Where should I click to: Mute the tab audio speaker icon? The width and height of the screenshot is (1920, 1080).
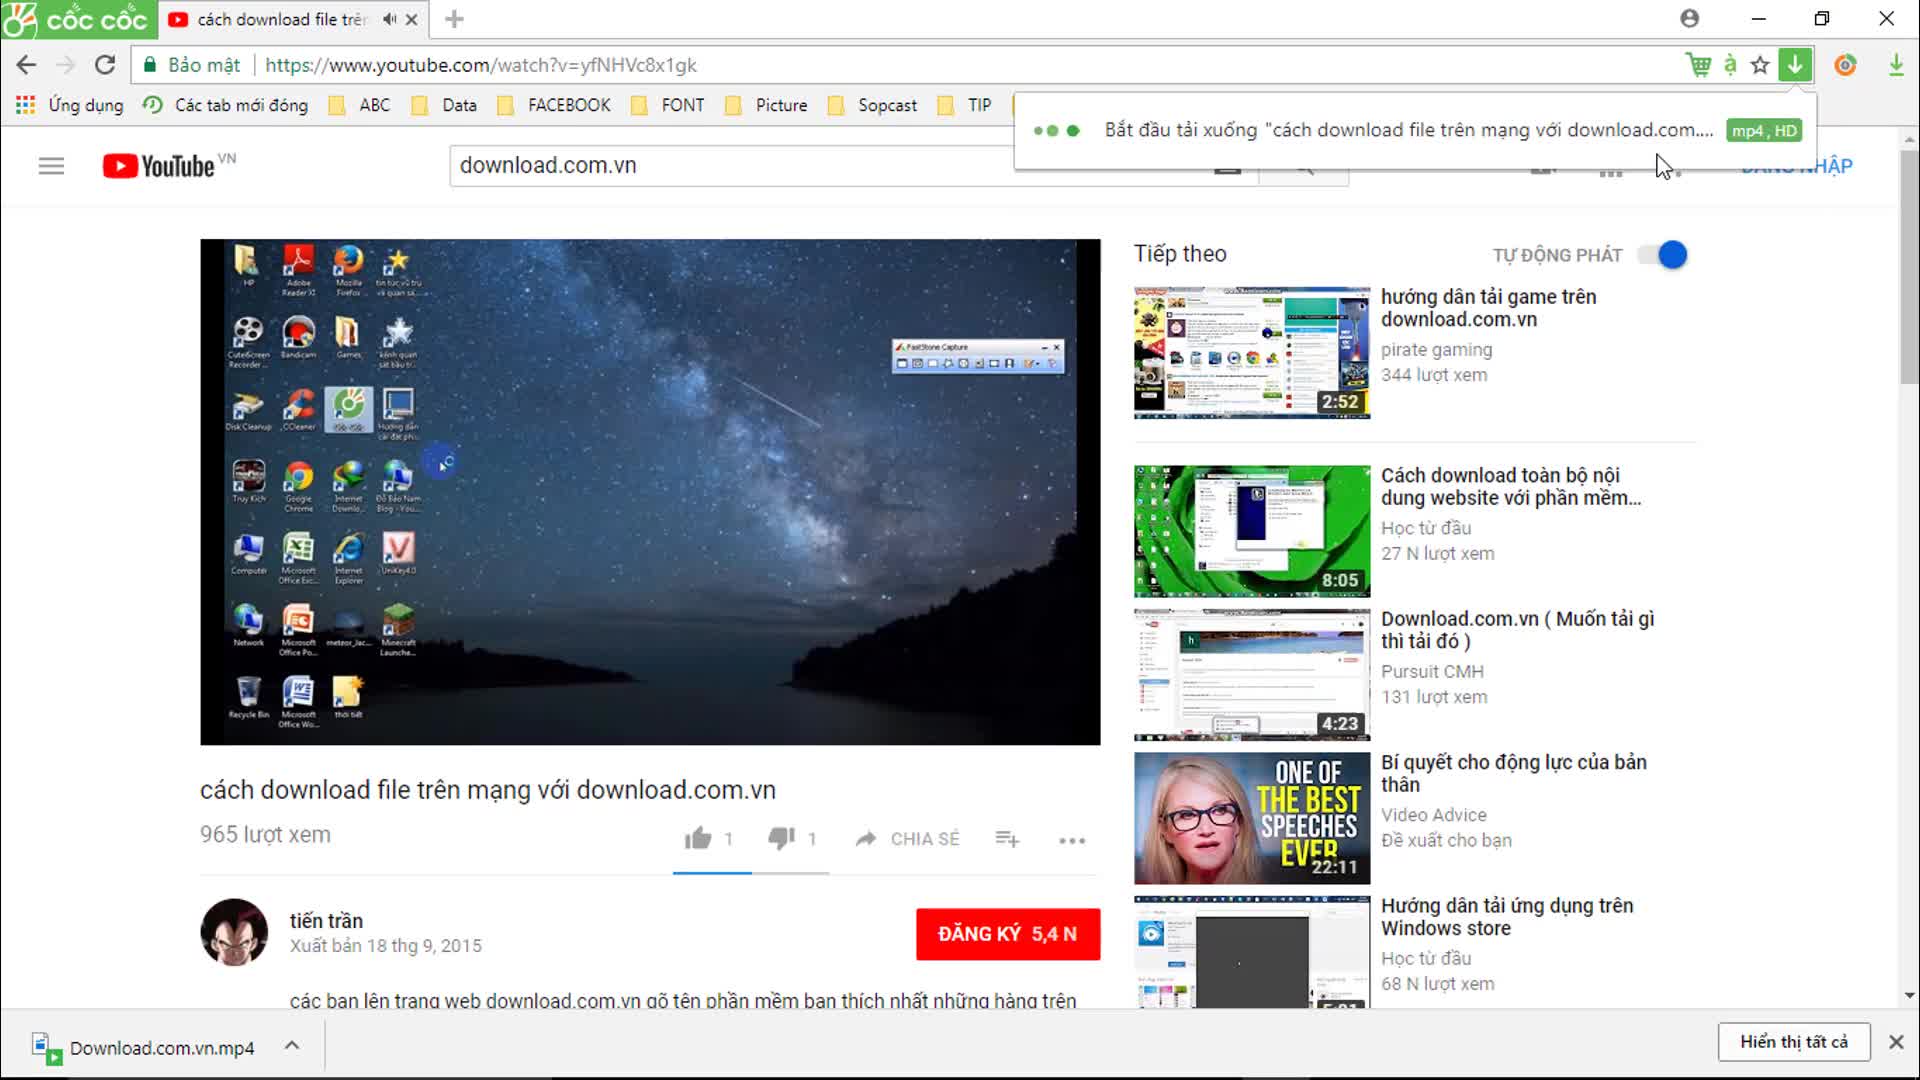(389, 19)
